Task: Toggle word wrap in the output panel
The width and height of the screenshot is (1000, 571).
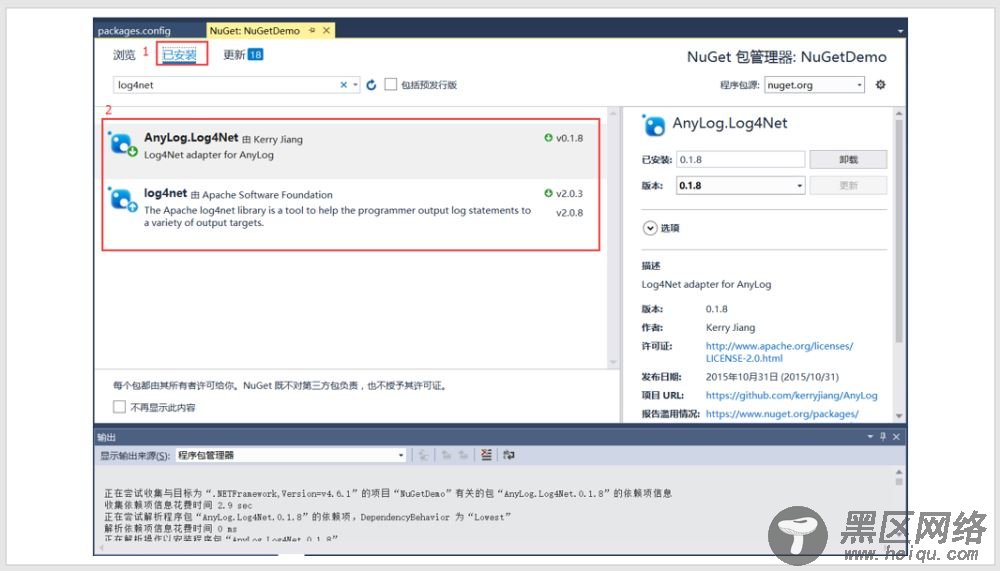Action: point(508,455)
